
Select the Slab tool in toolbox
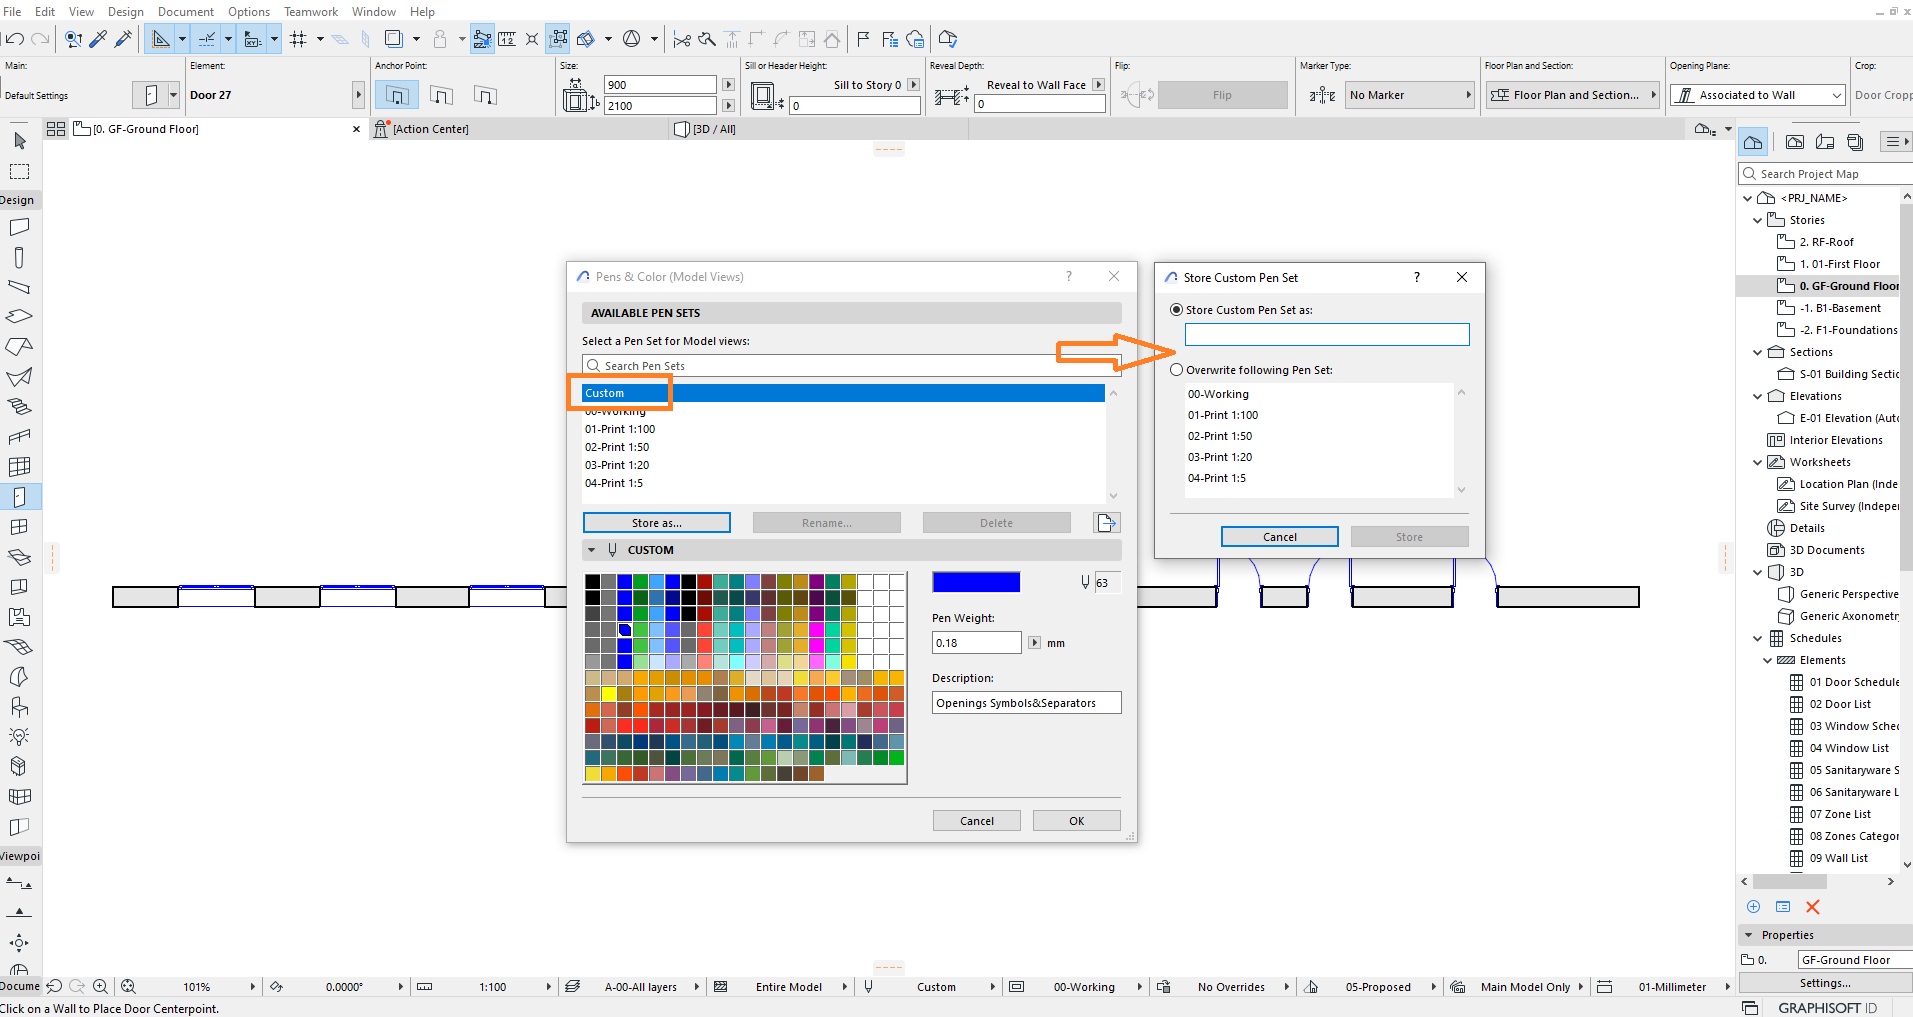click(19, 317)
